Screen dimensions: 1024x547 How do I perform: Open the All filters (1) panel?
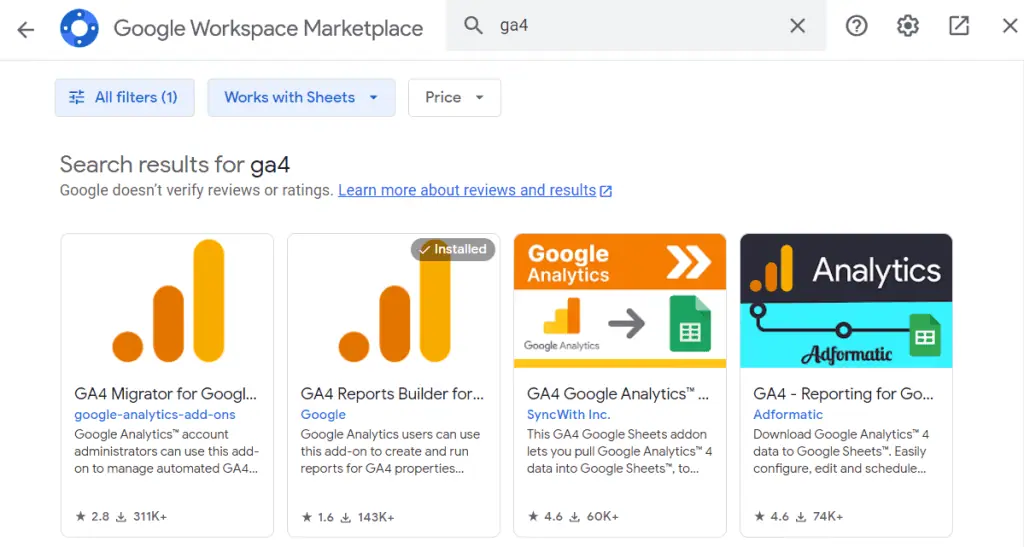[124, 97]
